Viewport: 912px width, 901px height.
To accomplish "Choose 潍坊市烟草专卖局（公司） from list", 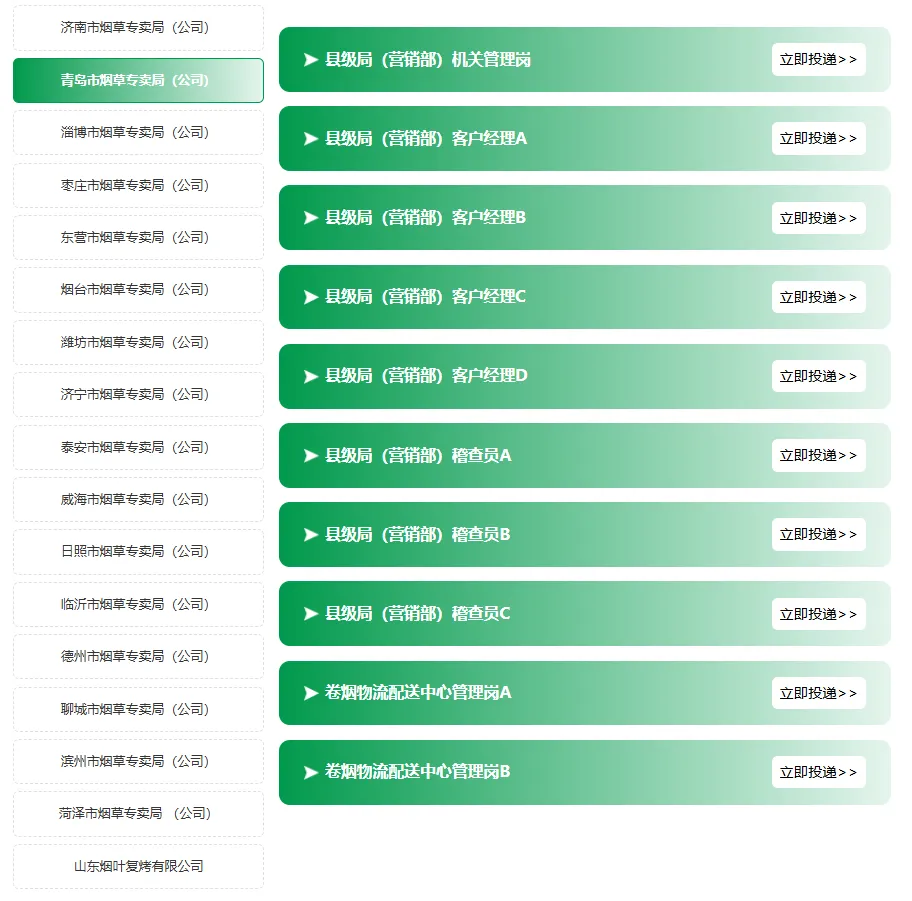I will 138,343.
